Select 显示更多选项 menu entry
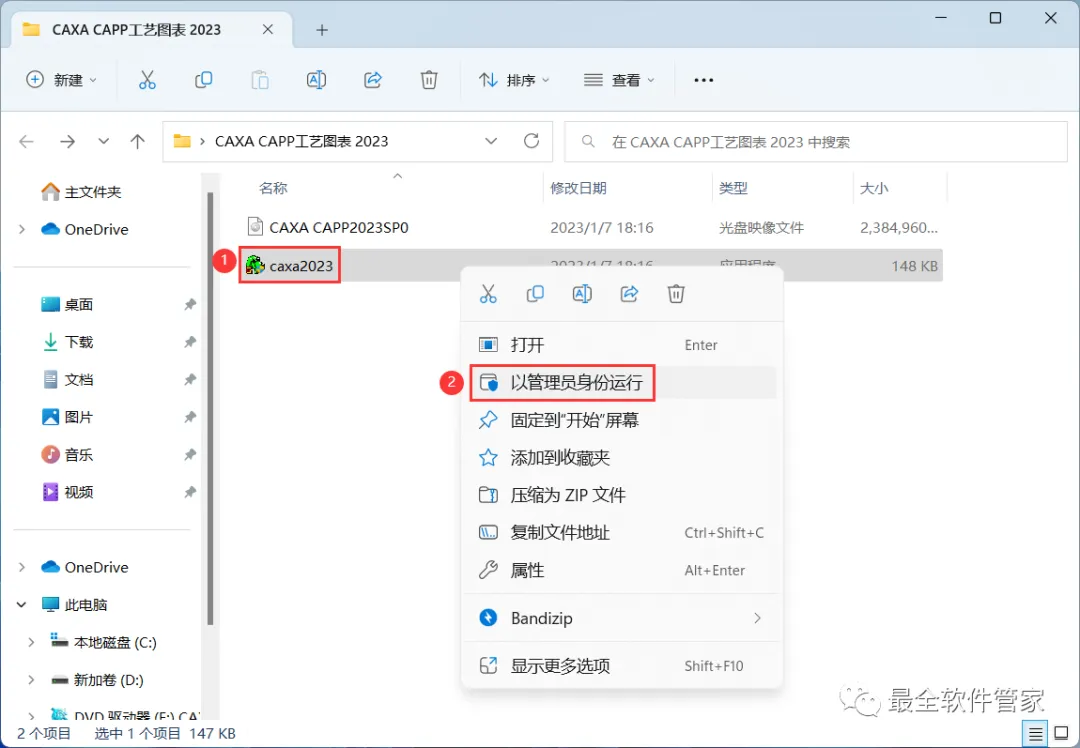1080x748 pixels. coord(622,665)
